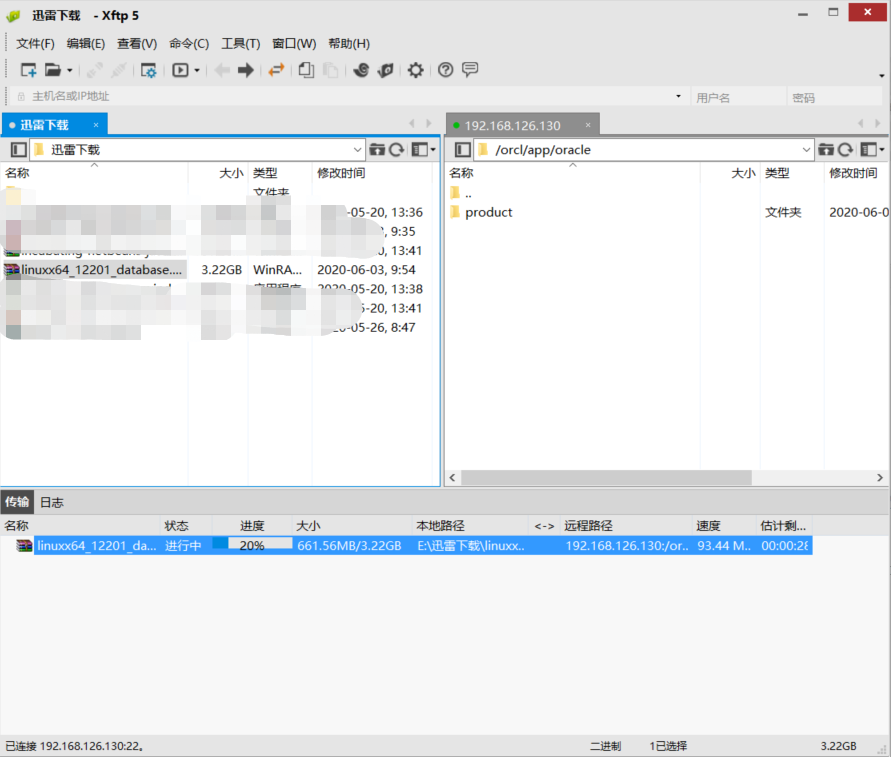Open options with the gear icon
891x757 pixels.
point(415,70)
